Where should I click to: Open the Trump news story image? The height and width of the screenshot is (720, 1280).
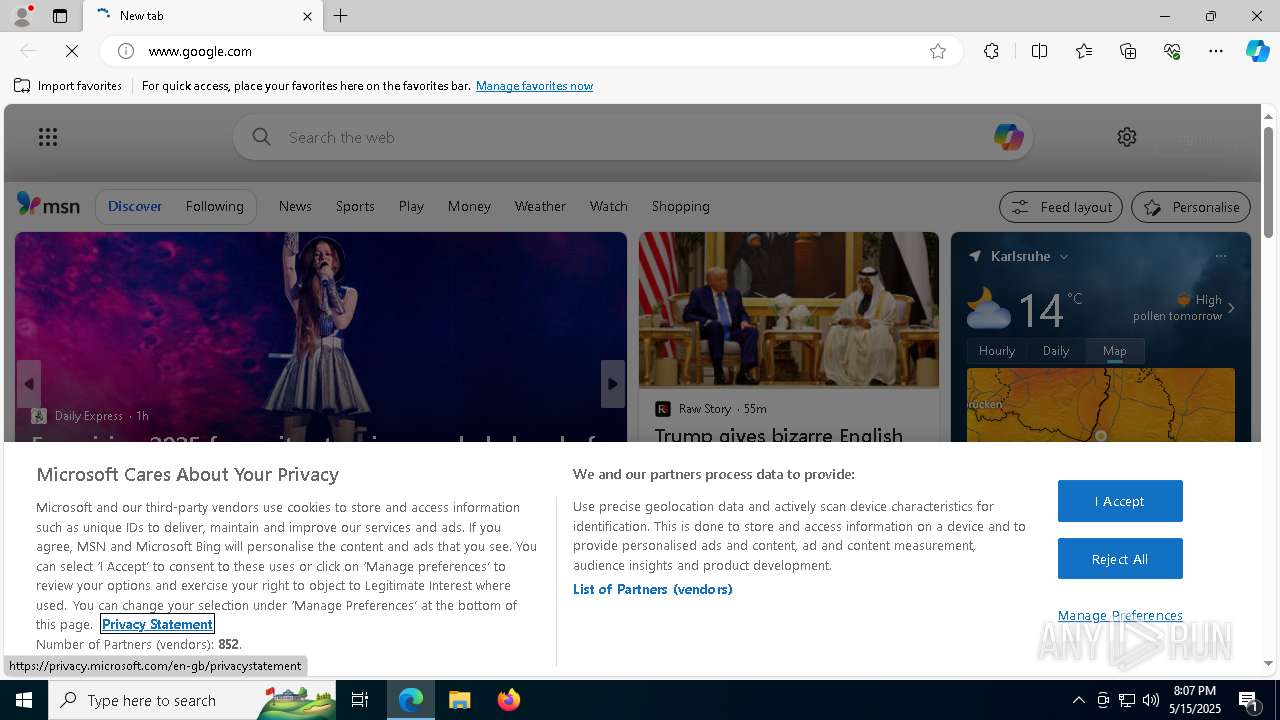[x=789, y=310]
